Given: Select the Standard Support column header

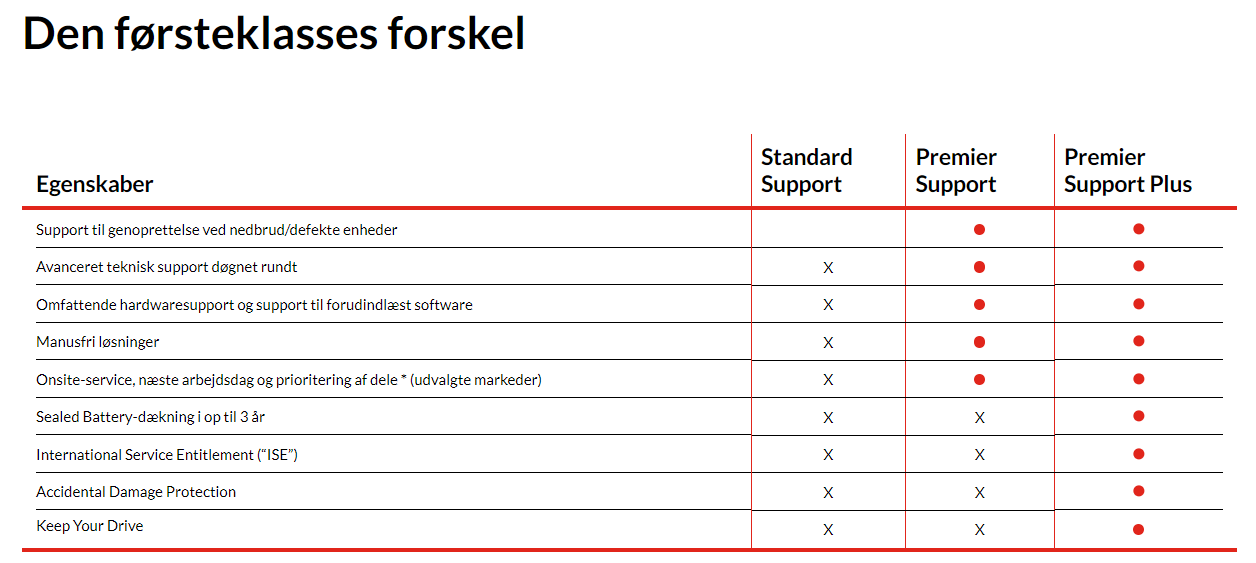Looking at the screenshot, I should tap(806, 171).
